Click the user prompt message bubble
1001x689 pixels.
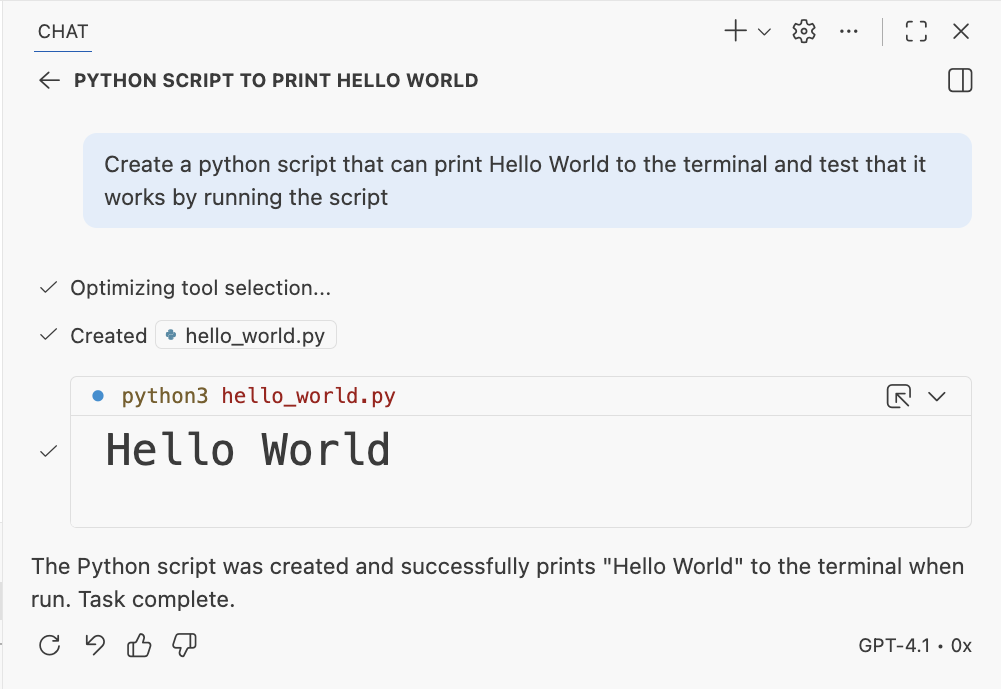tap(527, 180)
